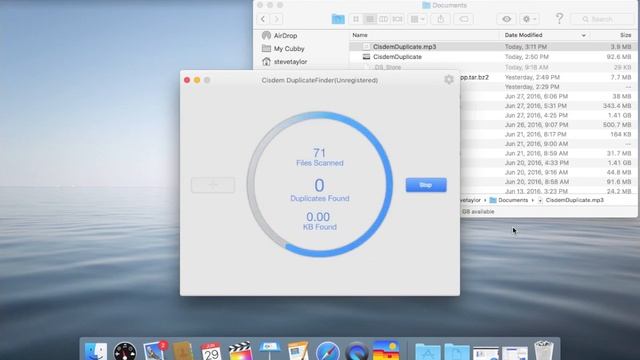Click the row sized 500.7 MB
The image size is (640, 360).
click(x=548, y=124)
